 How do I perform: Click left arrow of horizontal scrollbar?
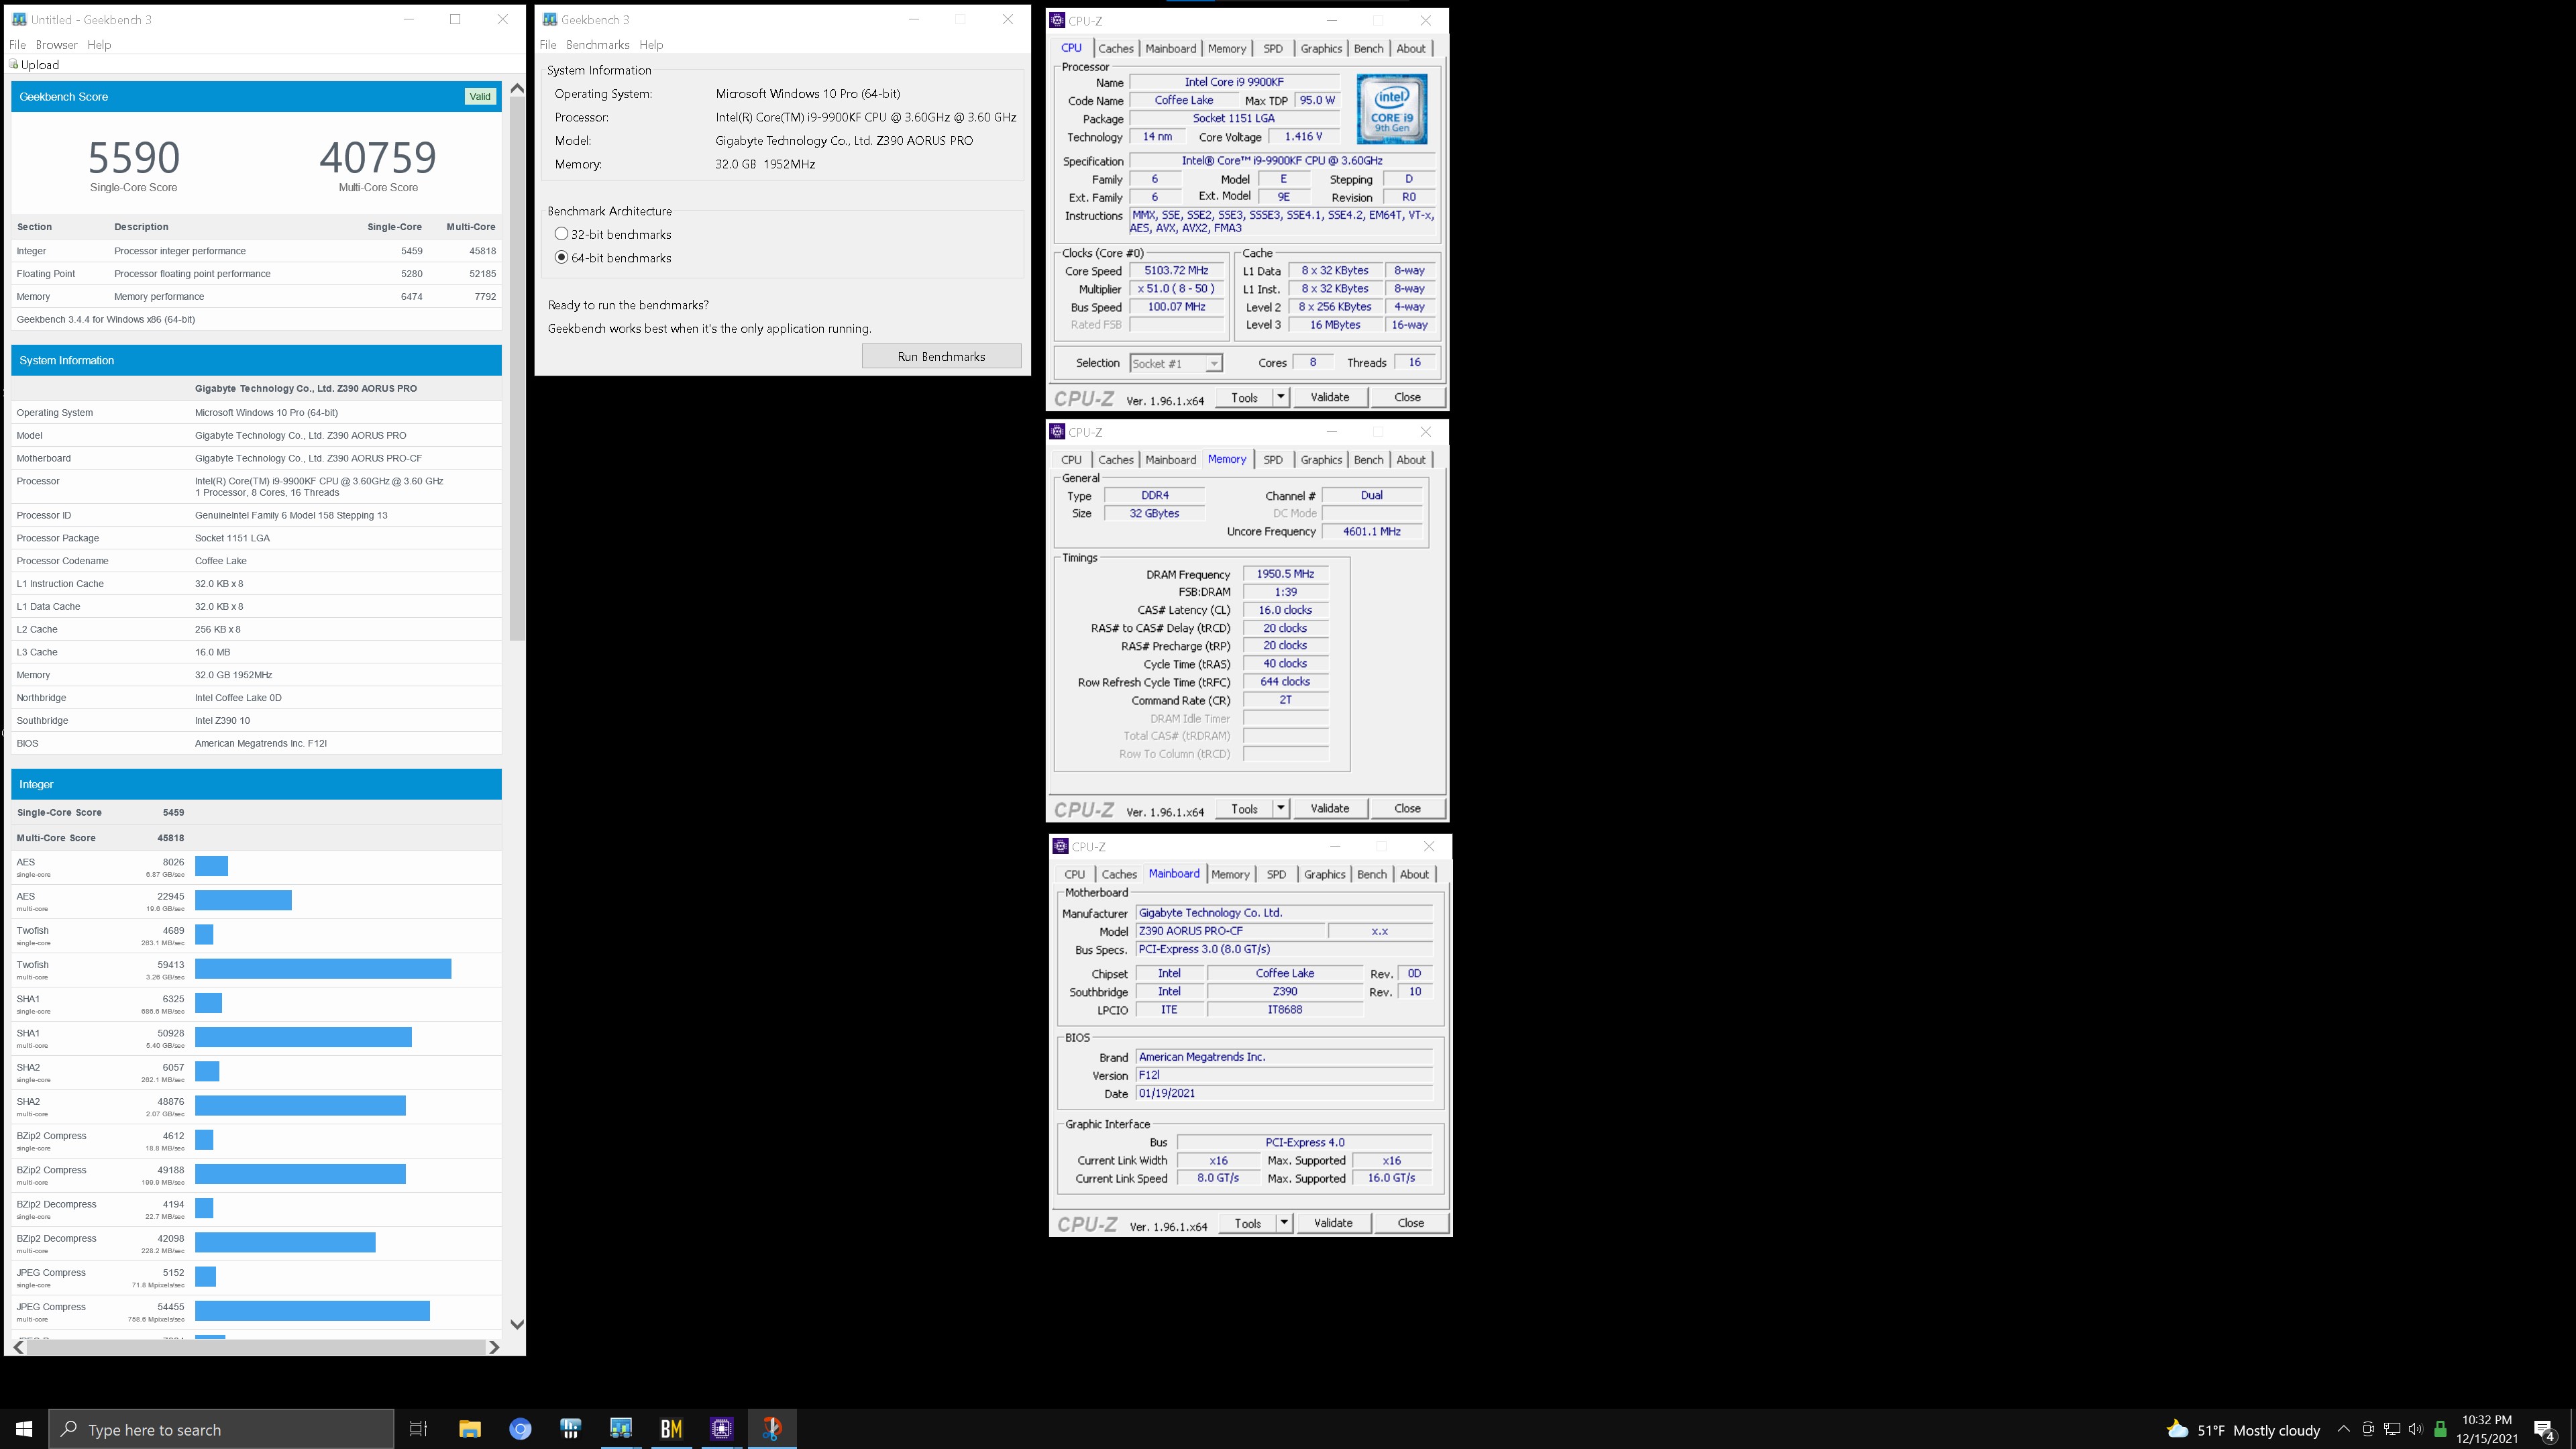[x=18, y=1347]
